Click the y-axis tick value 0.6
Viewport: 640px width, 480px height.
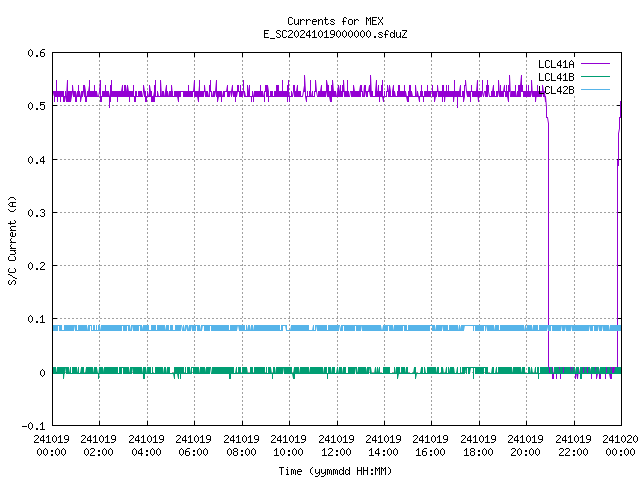point(36,53)
